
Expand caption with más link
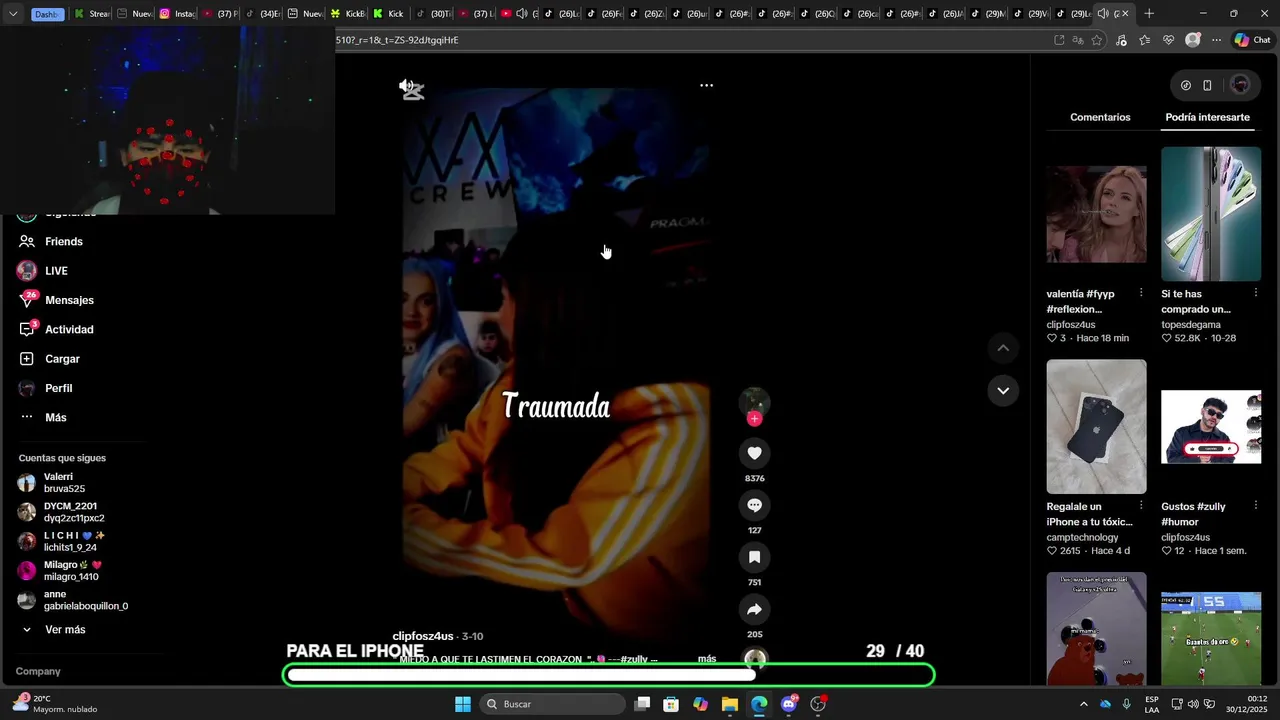[x=707, y=659]
